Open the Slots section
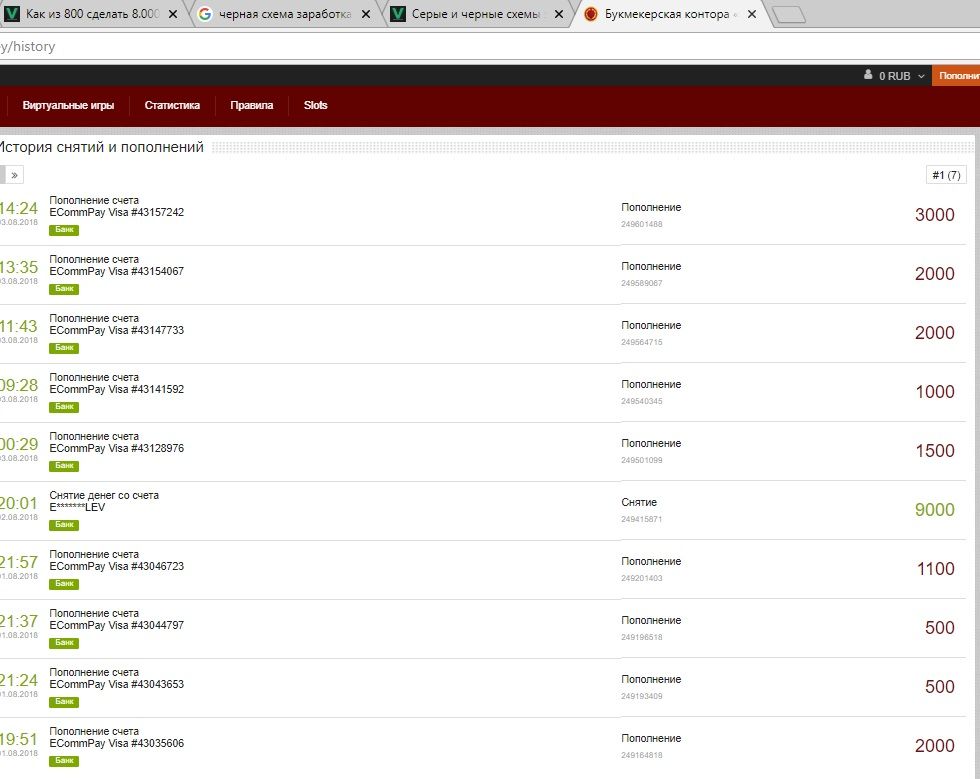980x779 pixels. [x=315, y=105]
